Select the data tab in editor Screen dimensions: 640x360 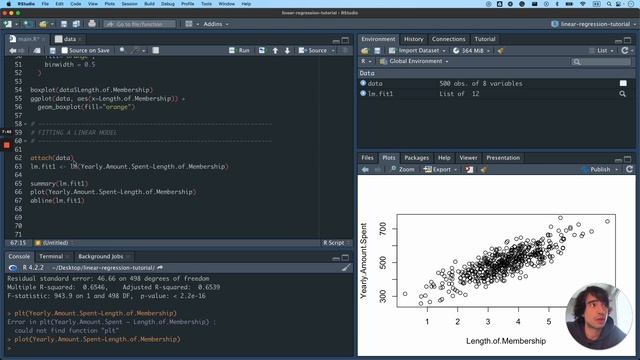(69, 39)
